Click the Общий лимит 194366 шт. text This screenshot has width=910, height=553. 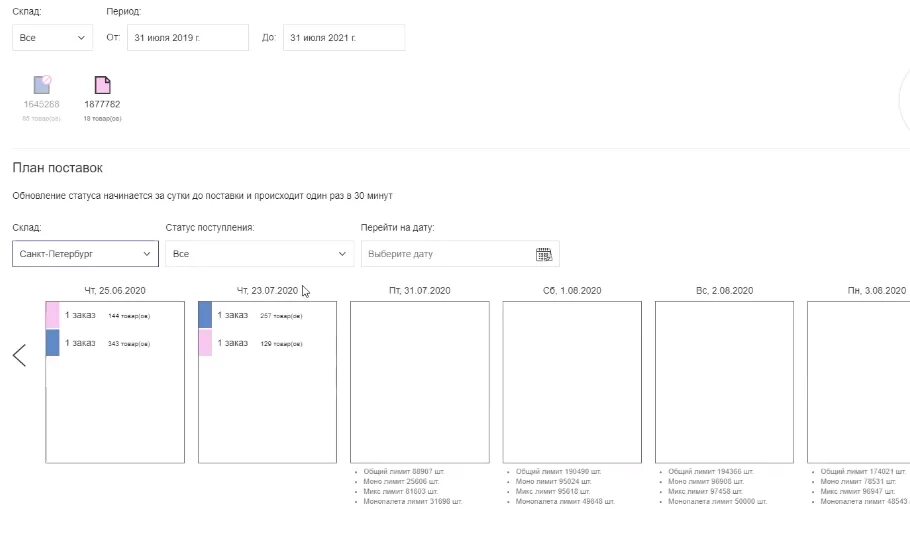coord(711,471)
